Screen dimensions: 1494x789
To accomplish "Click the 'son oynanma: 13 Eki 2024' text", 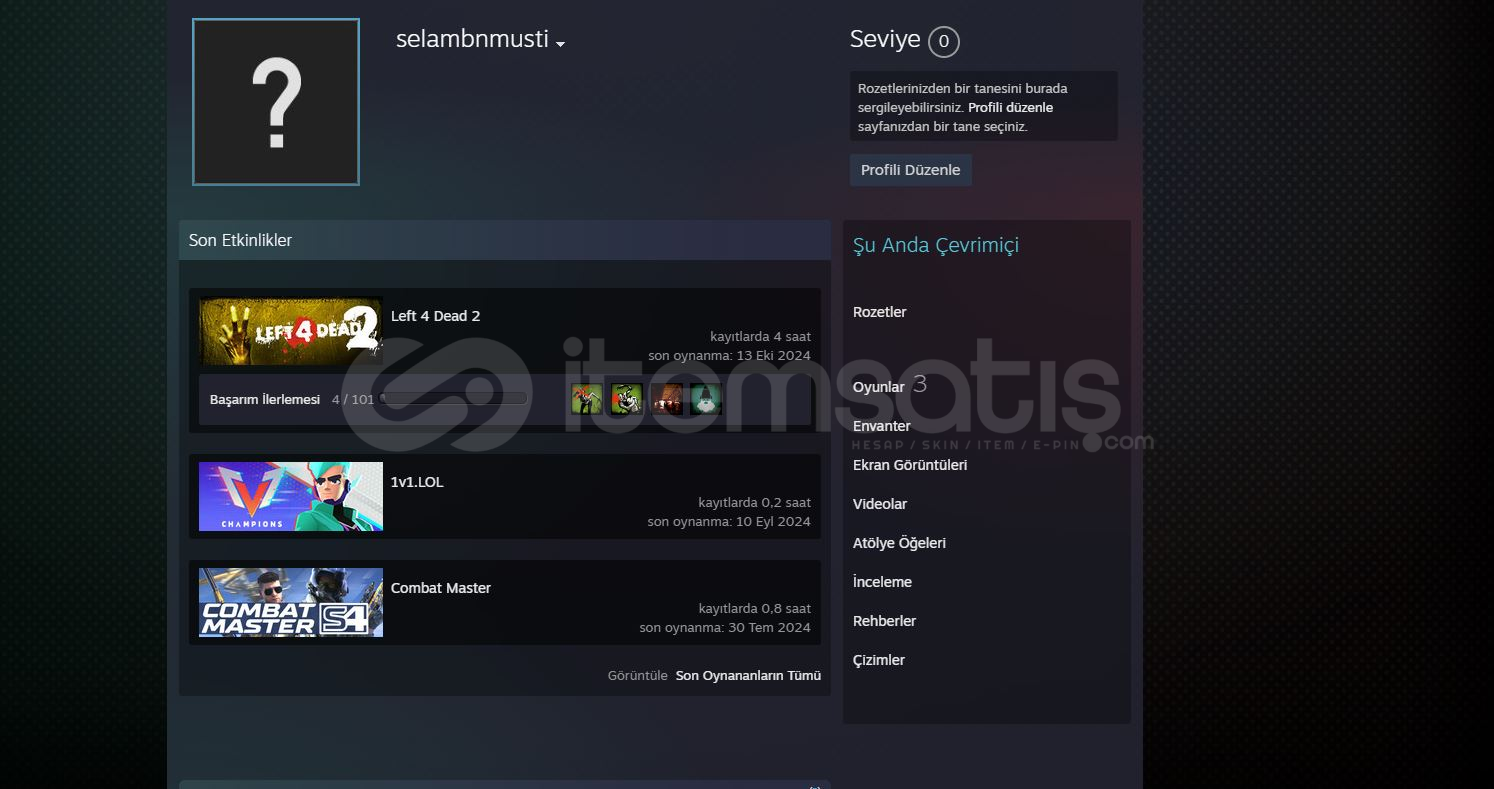I will (729, 356).
